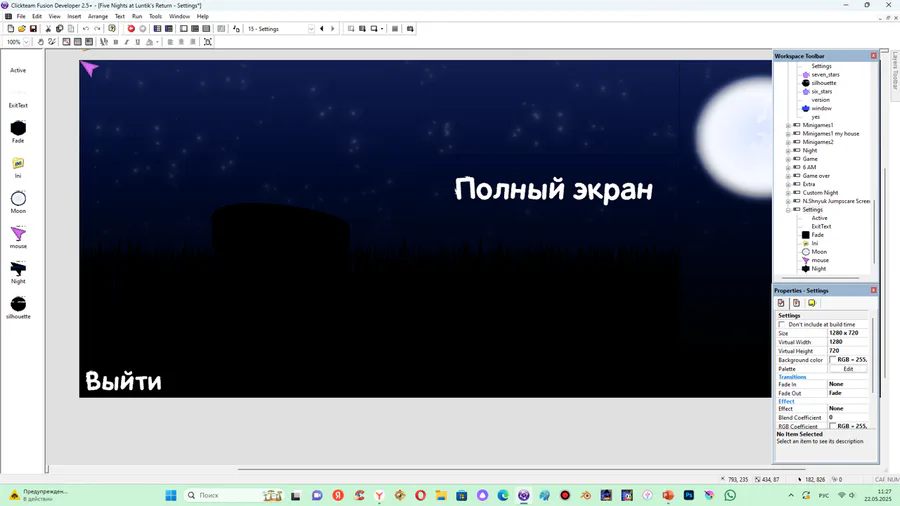
Task: Click the Background color swatch in Properties
Action: [x=833, y=360]
